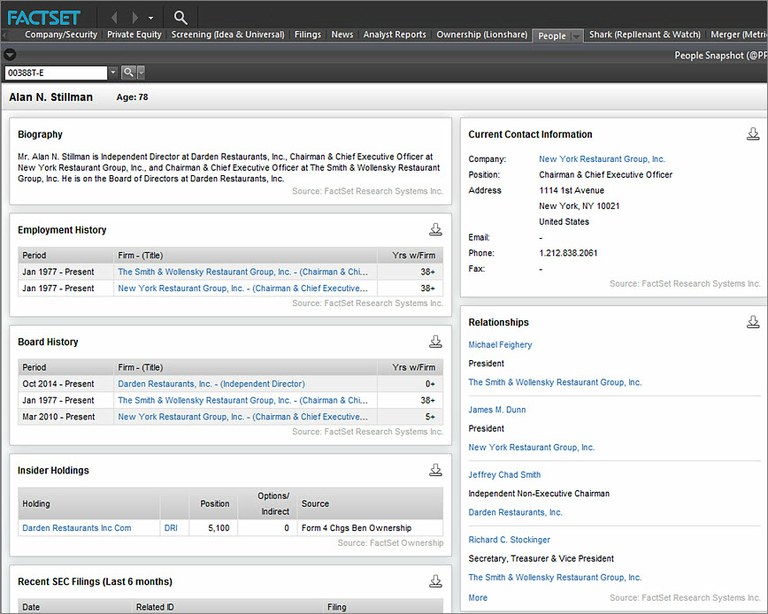768x614 pixels.
Task: Click the Alan N. Stillman name heading
Action: pyautogui.click(x=51, y=97)
